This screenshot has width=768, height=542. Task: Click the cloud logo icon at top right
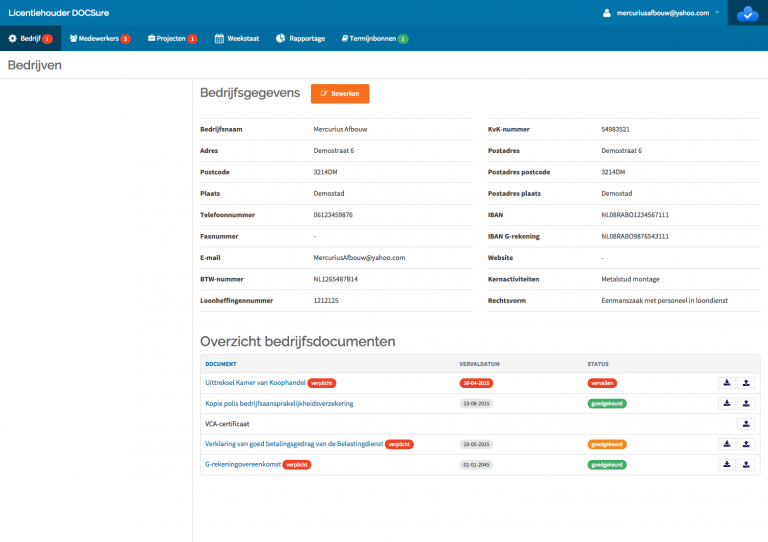[x=747, y=14]
